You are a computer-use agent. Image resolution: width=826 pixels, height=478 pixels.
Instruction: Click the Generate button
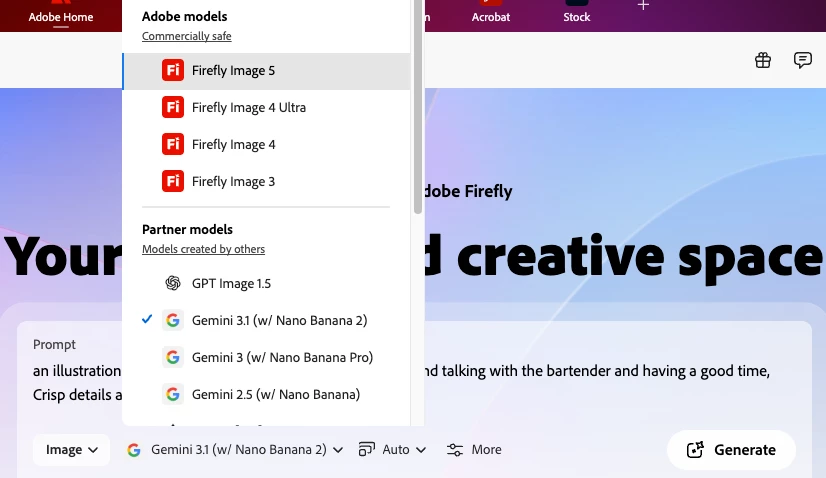731,450
